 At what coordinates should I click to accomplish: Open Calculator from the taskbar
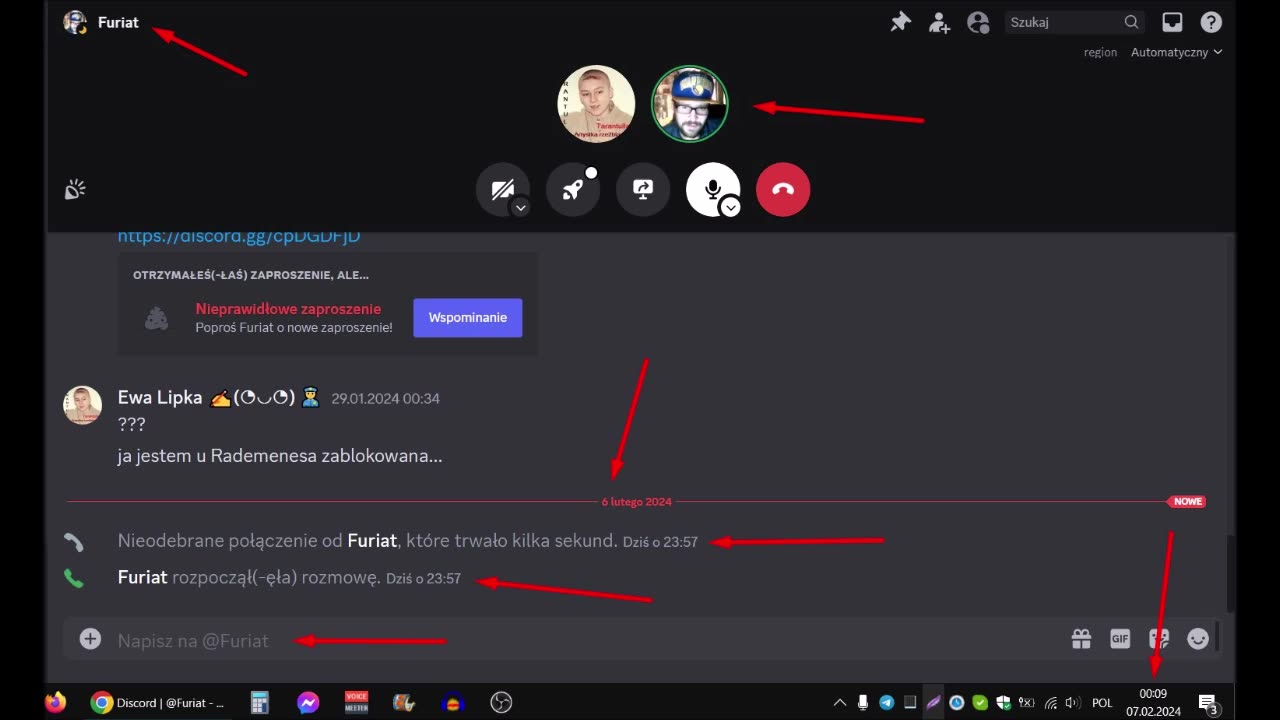[260, 703]
